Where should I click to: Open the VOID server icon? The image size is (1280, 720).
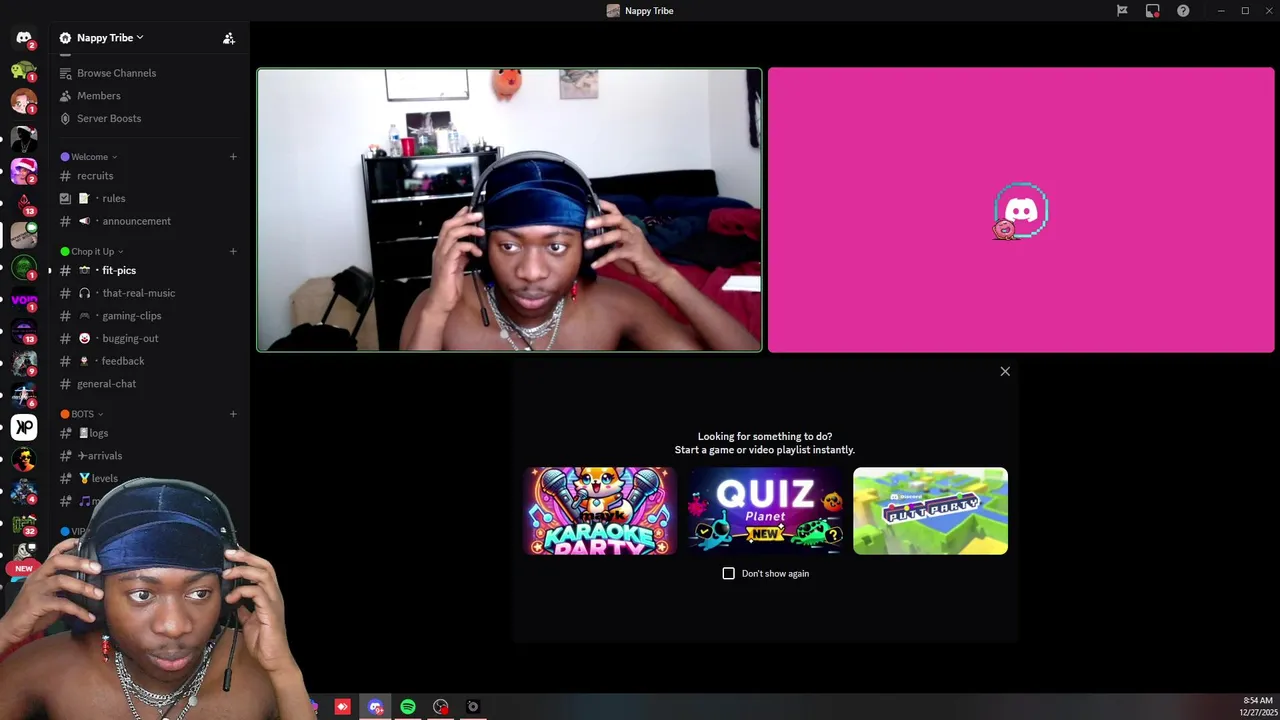[24, 299]
